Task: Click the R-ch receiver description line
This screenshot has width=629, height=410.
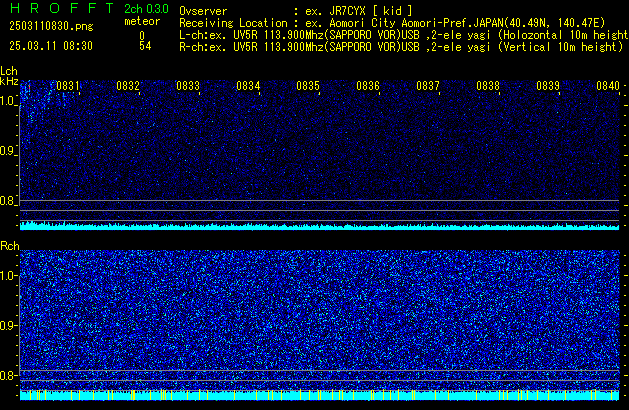Action: click(401, 47)
